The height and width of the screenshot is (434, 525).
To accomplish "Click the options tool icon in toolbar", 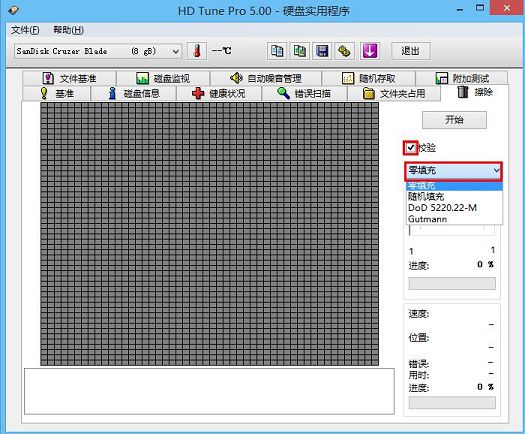I will click(344, 51).
